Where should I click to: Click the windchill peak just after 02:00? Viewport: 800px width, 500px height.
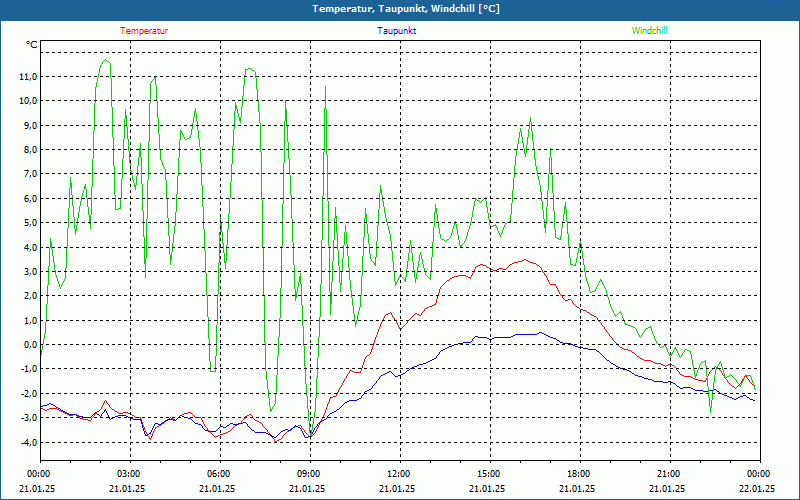click(x=106, y=60)
